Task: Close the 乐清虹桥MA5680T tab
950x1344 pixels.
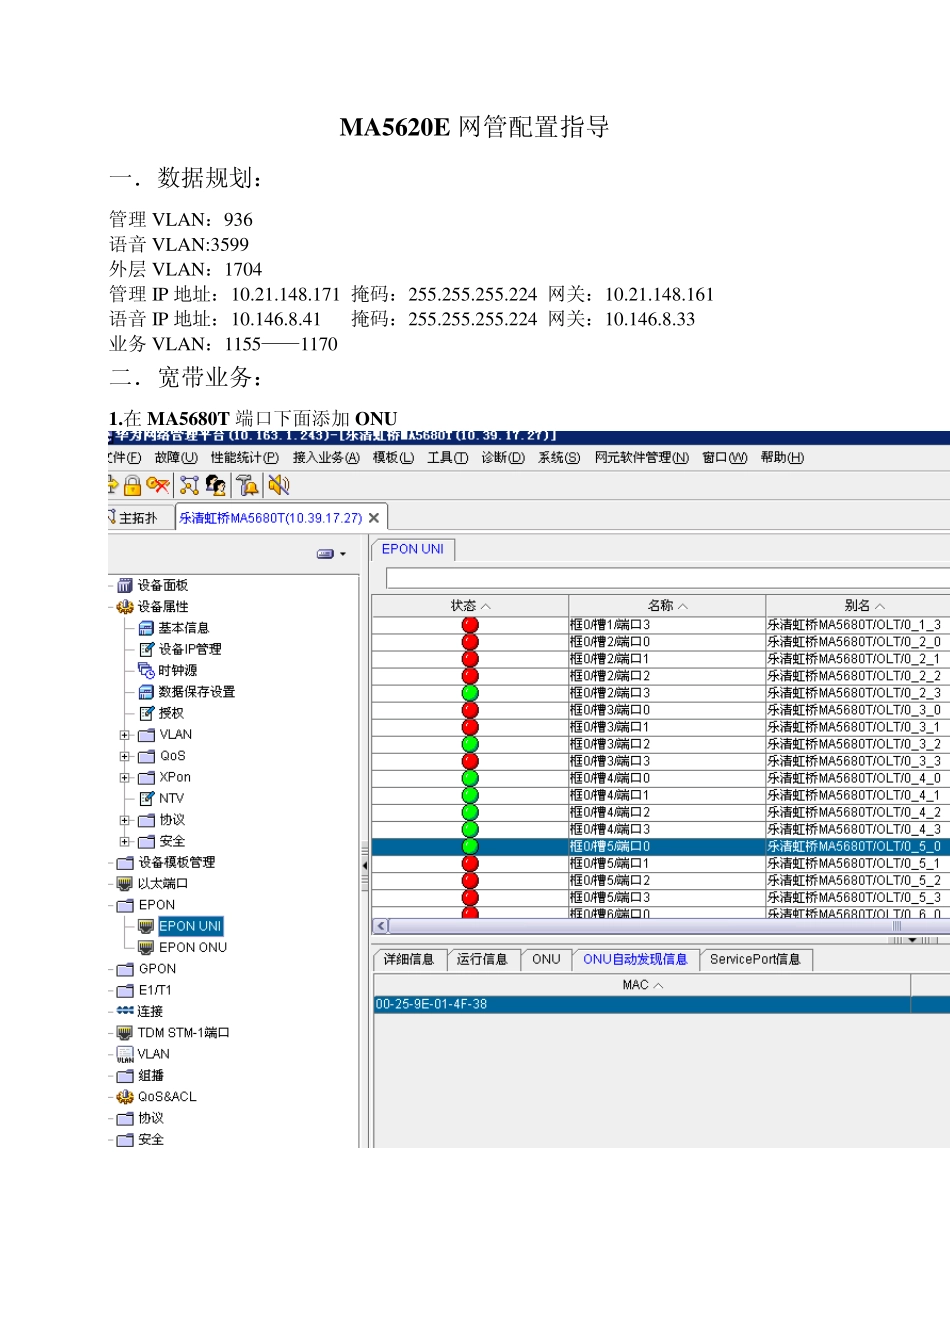Action: (x=374, y=518)
